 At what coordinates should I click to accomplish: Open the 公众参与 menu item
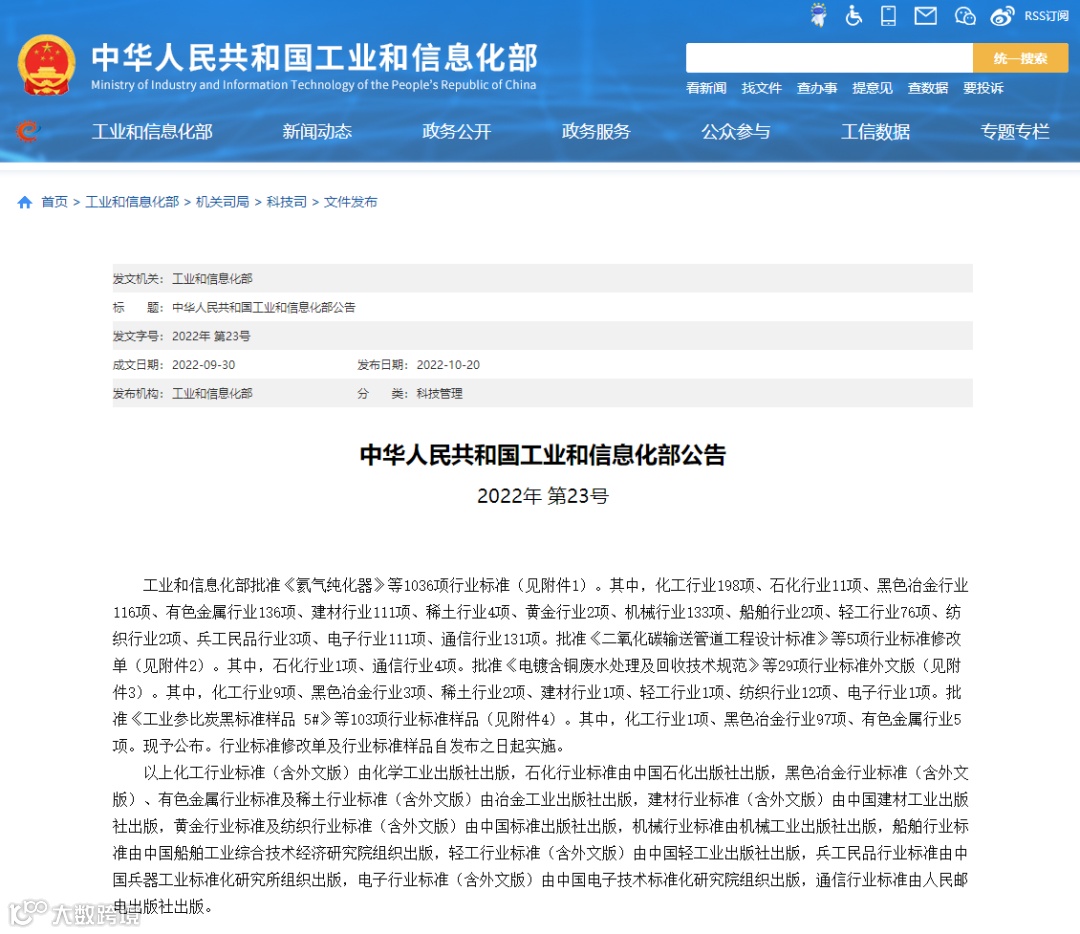point(736,131)
